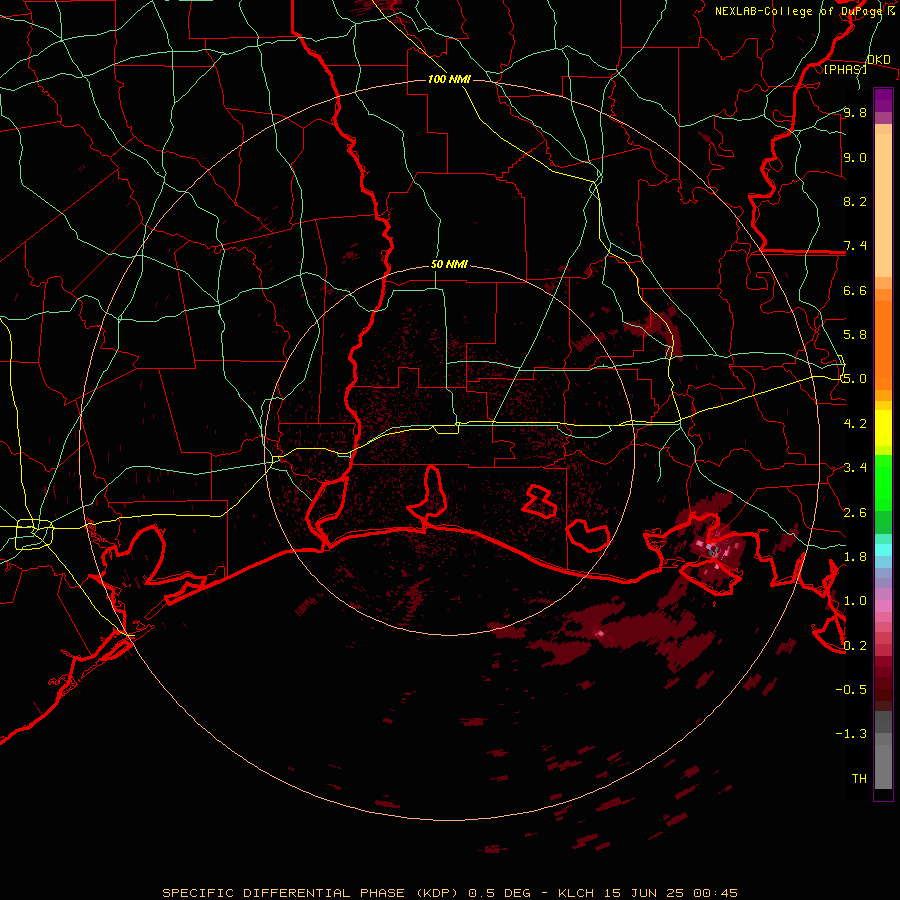Pick the bright green segment of the color bar
The image size is (900, 900).
[883, 482]
